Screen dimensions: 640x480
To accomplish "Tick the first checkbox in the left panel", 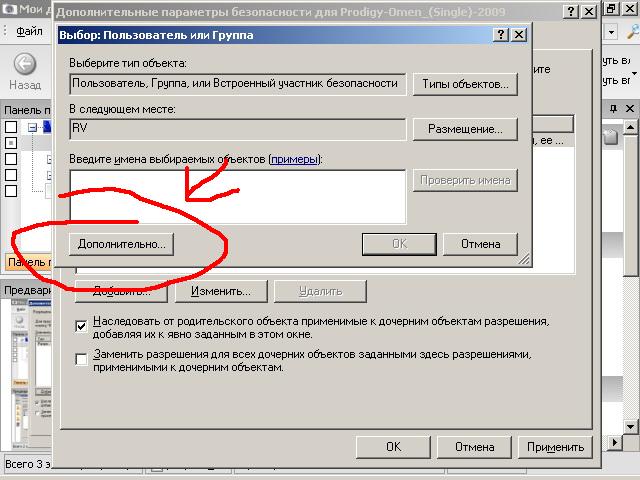I will click(11, 127).
